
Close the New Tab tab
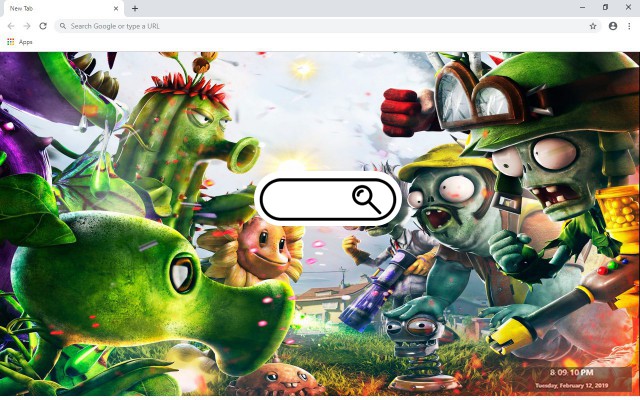click(116, 8)
